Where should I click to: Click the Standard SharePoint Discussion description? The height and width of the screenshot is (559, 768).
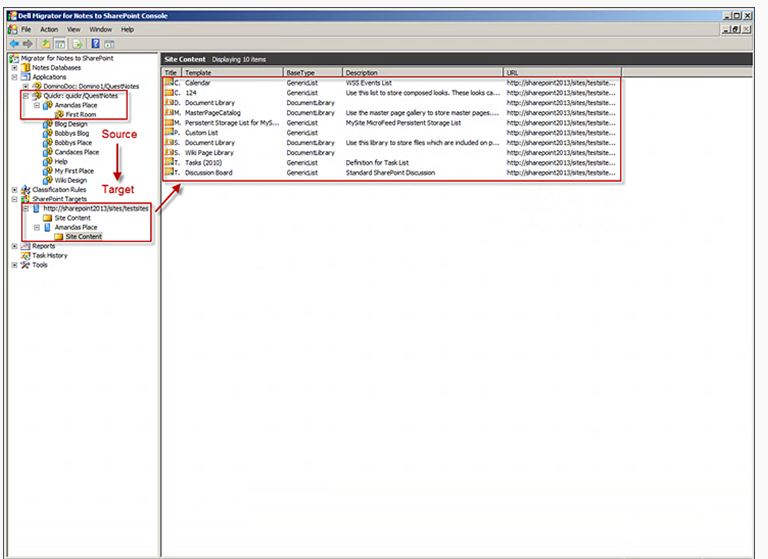pyautogui.click(x=390, y=172)
